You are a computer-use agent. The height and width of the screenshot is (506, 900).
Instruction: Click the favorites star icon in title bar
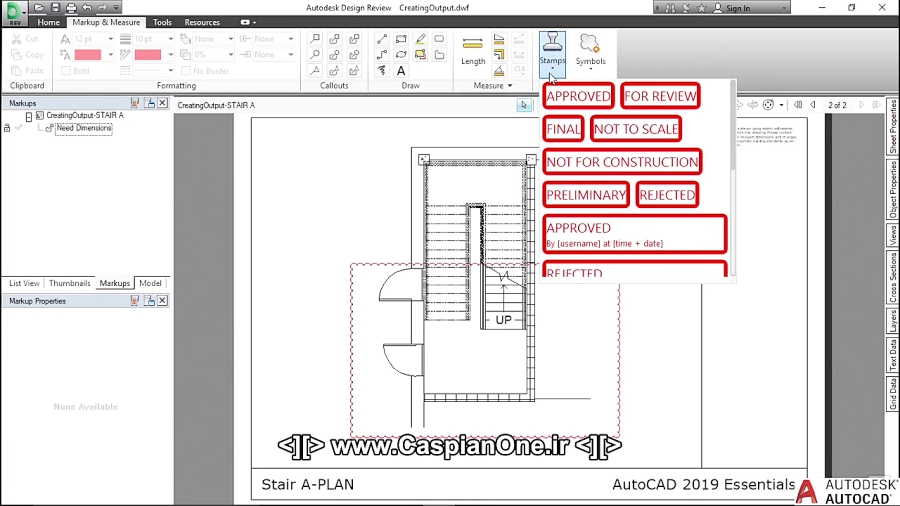coord(701,8)
